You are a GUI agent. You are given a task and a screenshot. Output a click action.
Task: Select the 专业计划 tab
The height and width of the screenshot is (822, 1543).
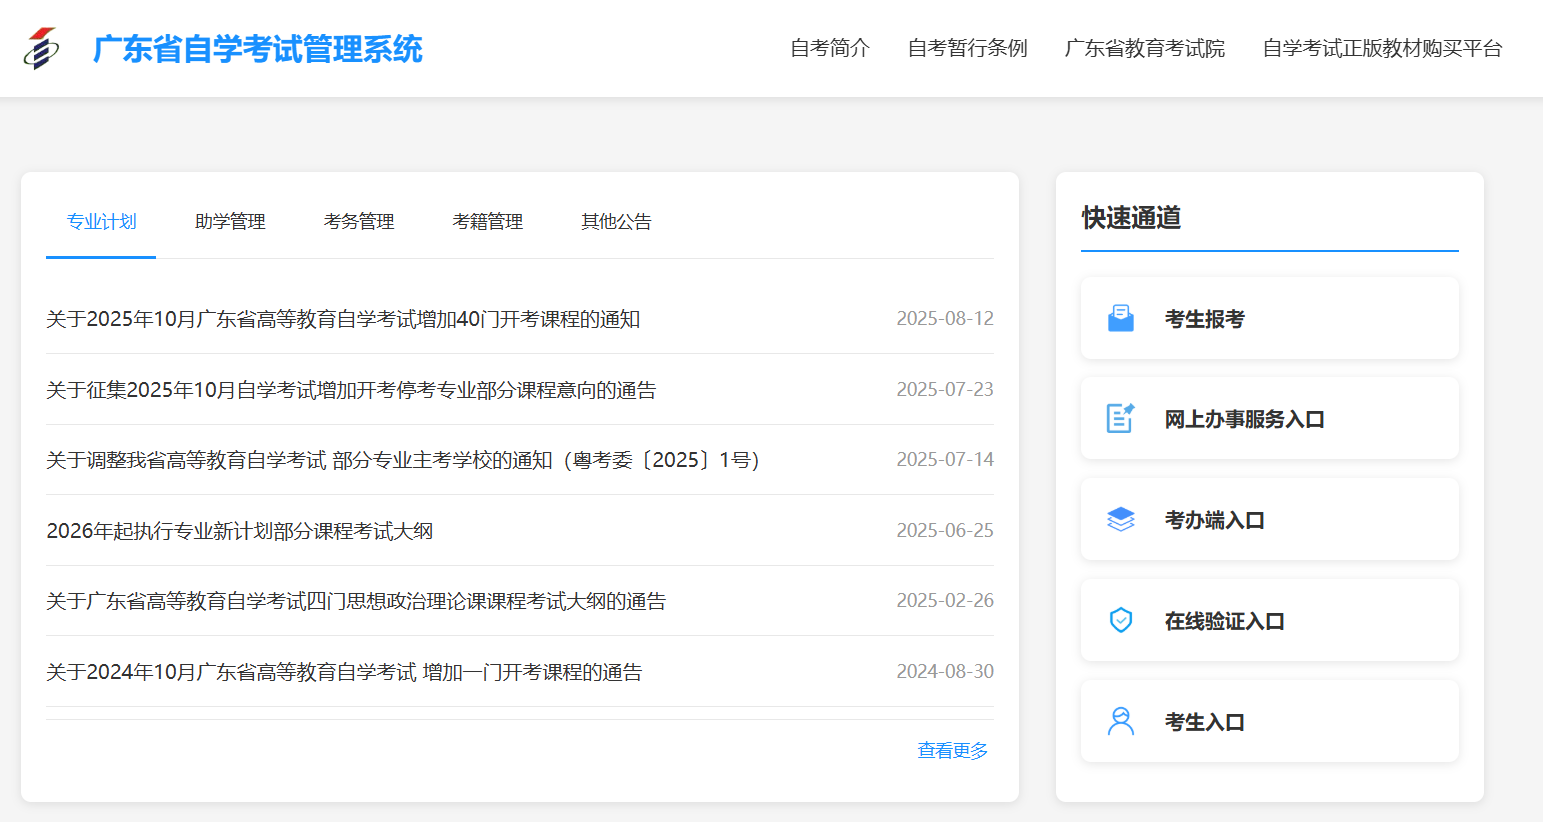pyautogui.click(x=101, y=222)
